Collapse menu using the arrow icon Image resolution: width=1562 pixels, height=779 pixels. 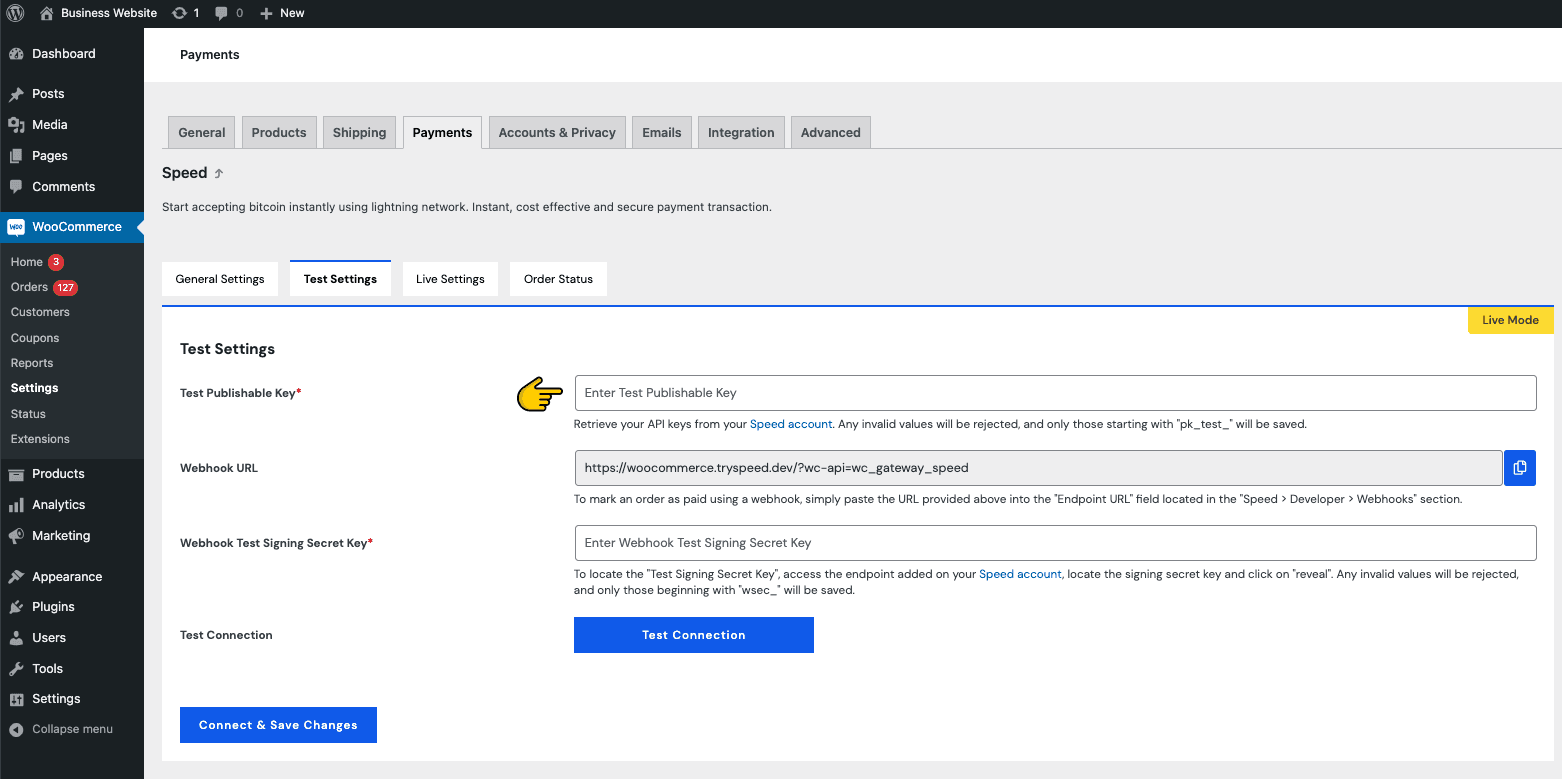16,729
